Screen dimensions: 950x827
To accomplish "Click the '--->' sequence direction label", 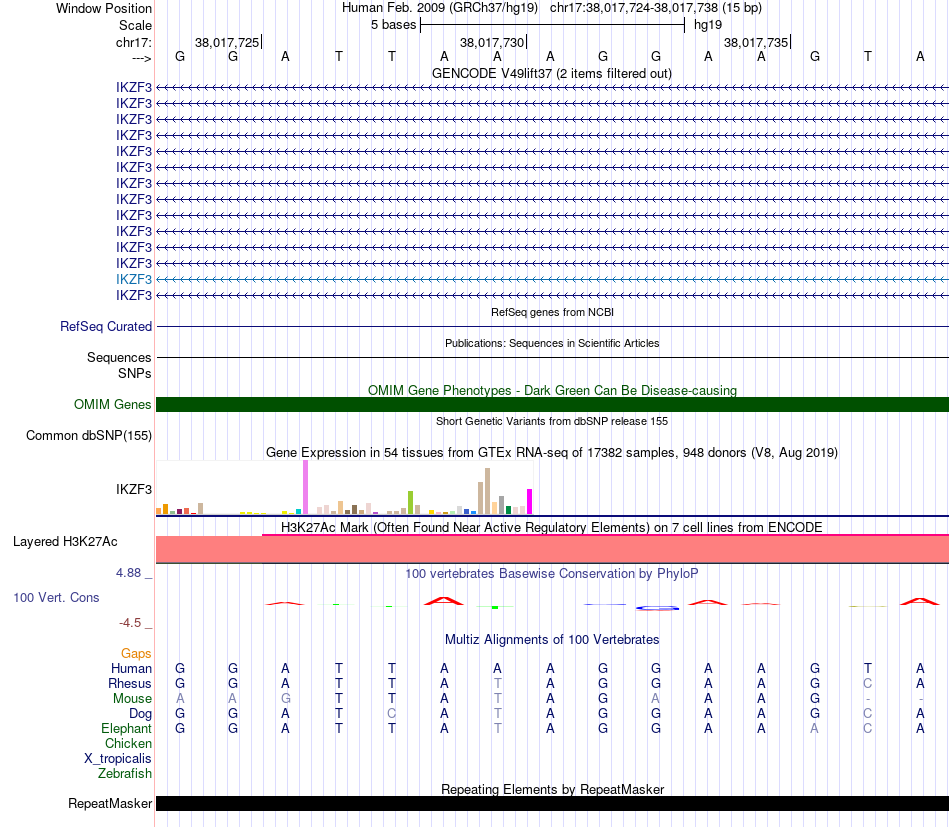I will tap(141, 58).
